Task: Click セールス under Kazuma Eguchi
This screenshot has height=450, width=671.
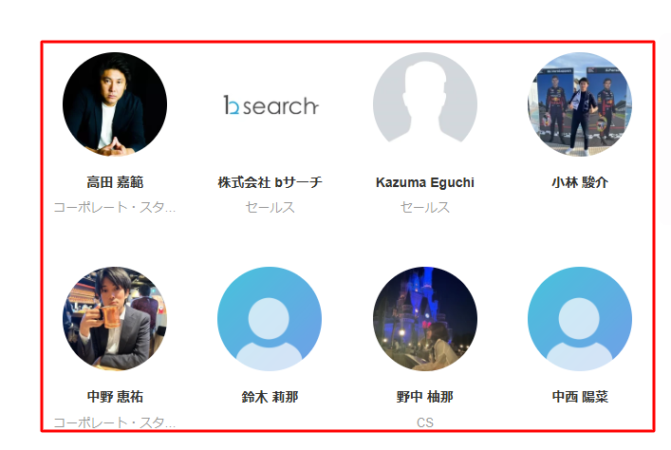Action: click(425, 207)
